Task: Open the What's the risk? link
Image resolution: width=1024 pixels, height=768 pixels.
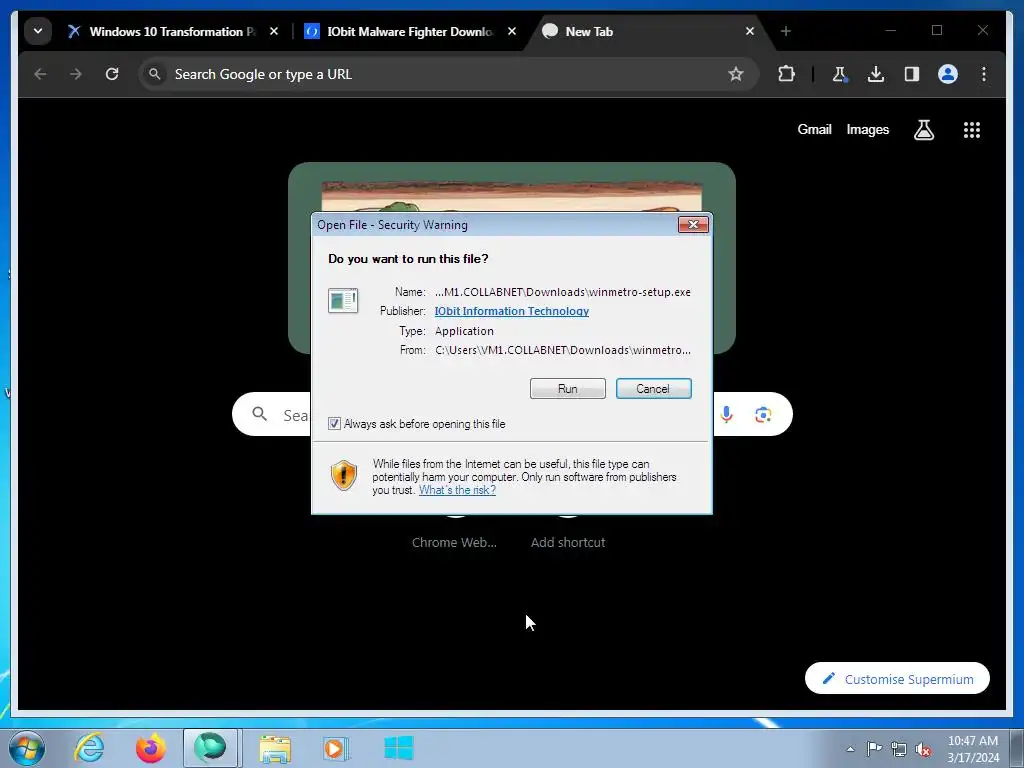Action: tap(457, 490)
